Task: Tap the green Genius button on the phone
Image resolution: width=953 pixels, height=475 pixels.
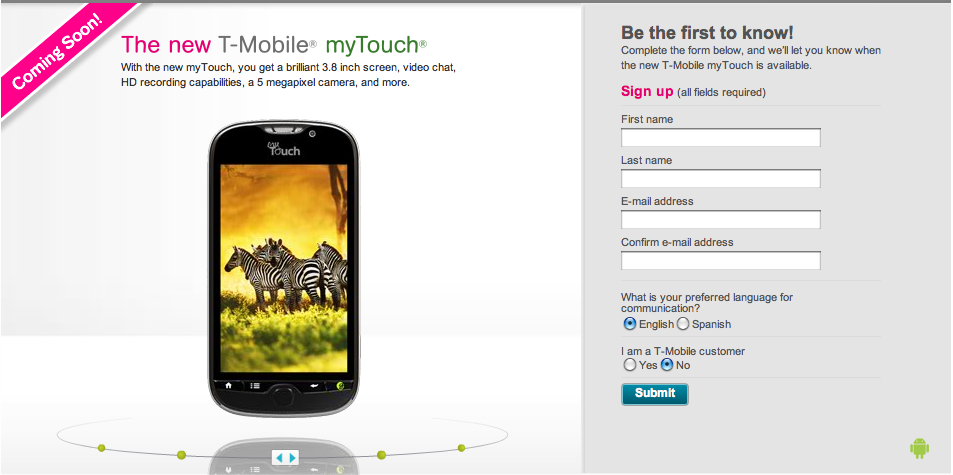Action: point(341,385)
